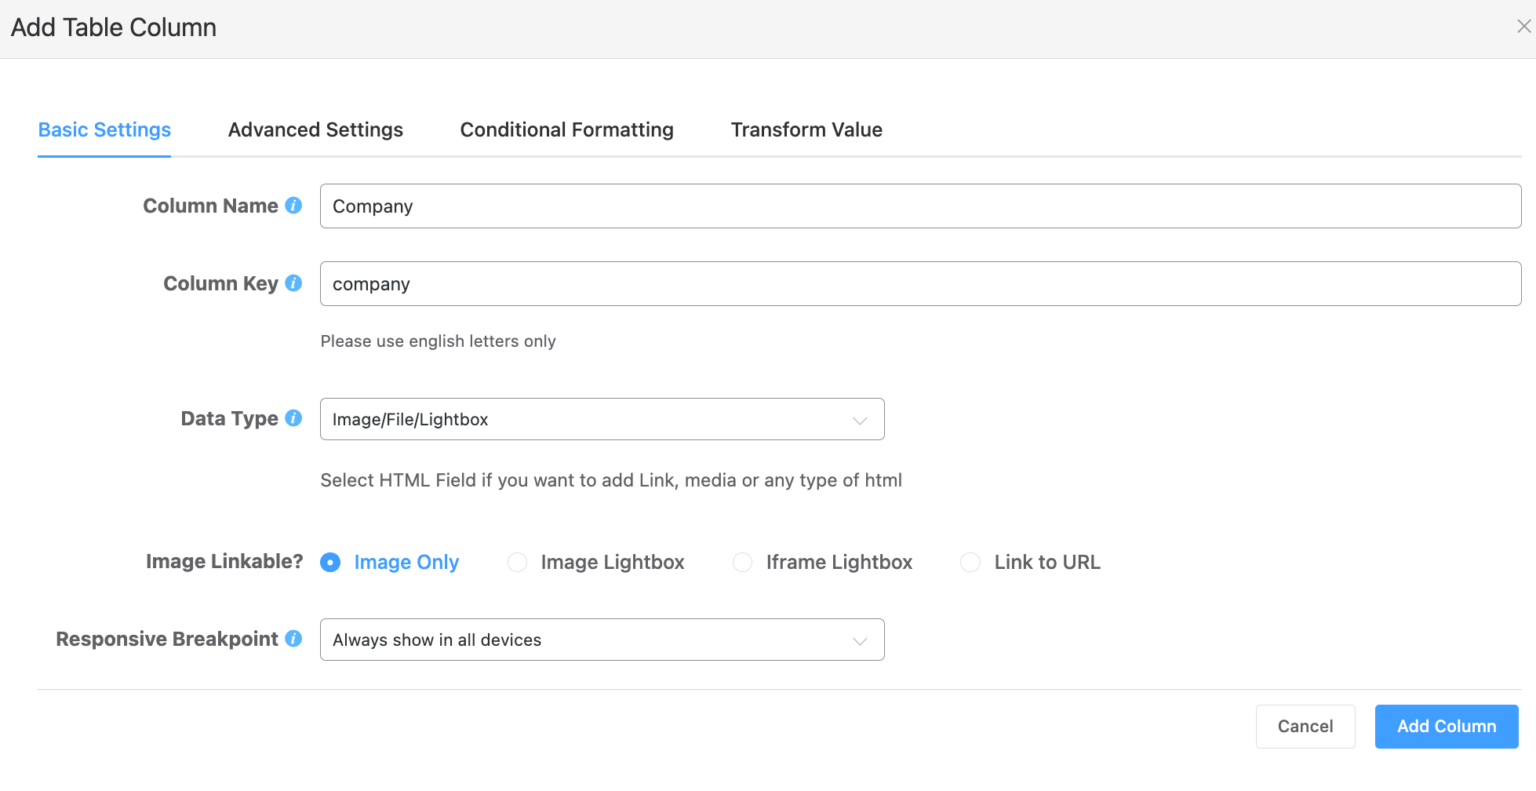Select the Iframe Lightbox radio option
This screenshot has height=791, width=1536.
tap(742, 562)
